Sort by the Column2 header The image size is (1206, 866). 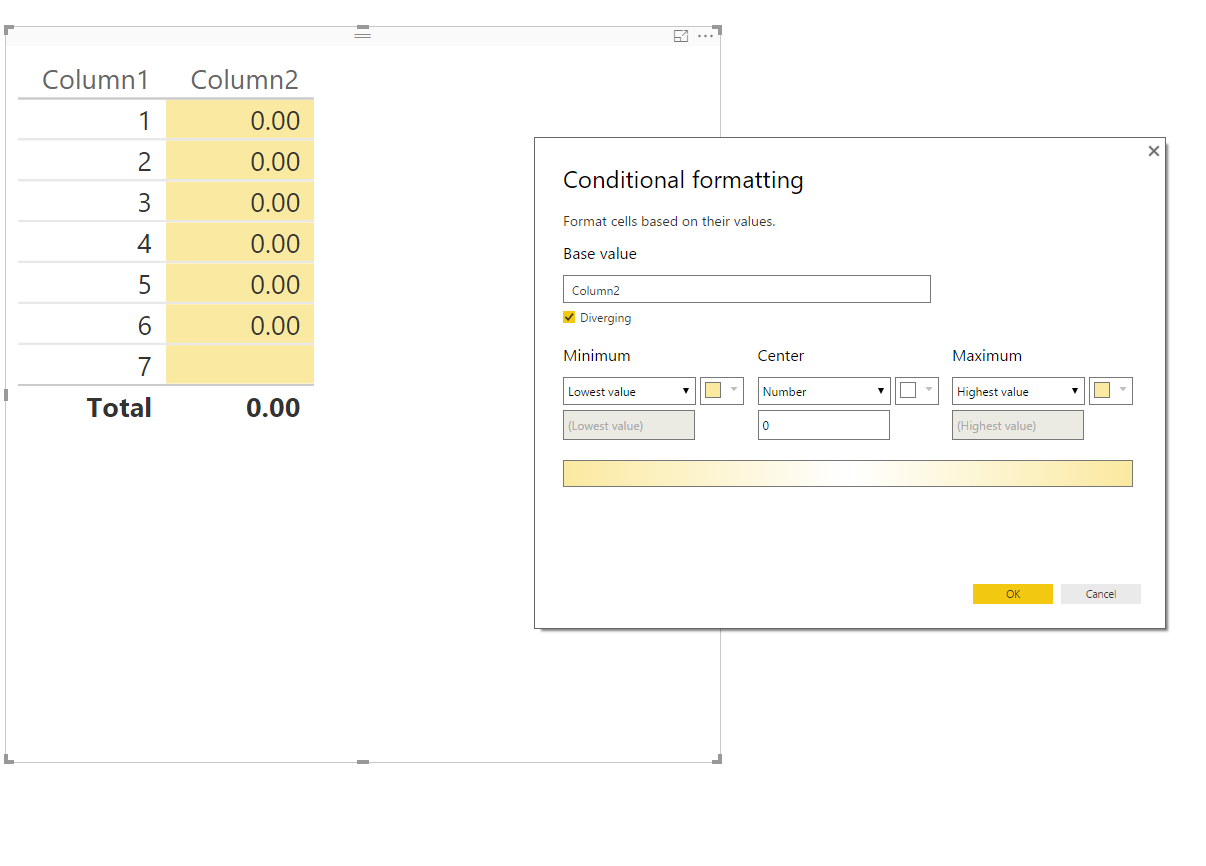245,80
